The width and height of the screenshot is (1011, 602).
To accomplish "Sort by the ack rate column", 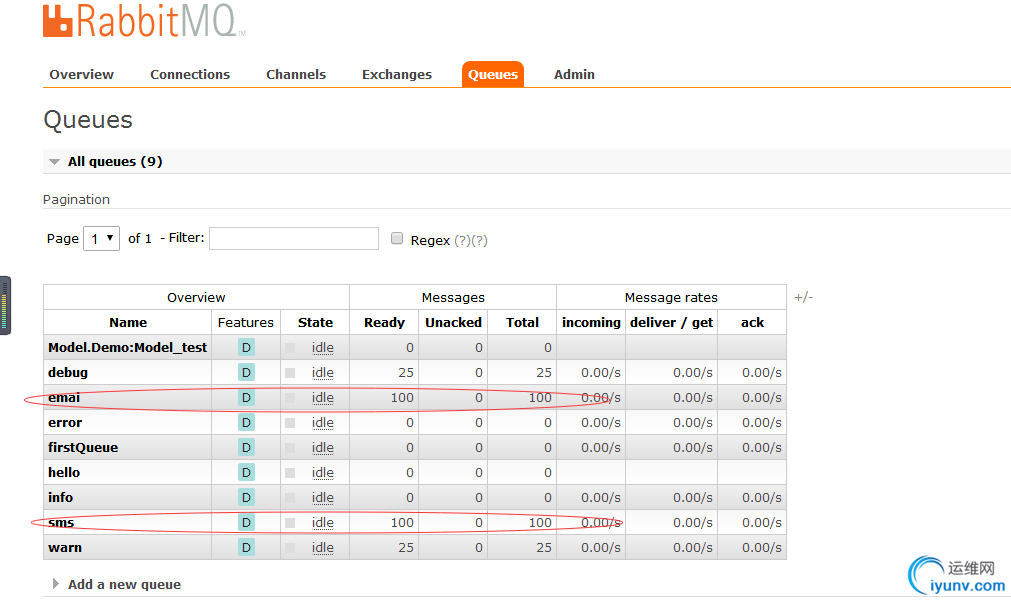I will click(752, 323).
